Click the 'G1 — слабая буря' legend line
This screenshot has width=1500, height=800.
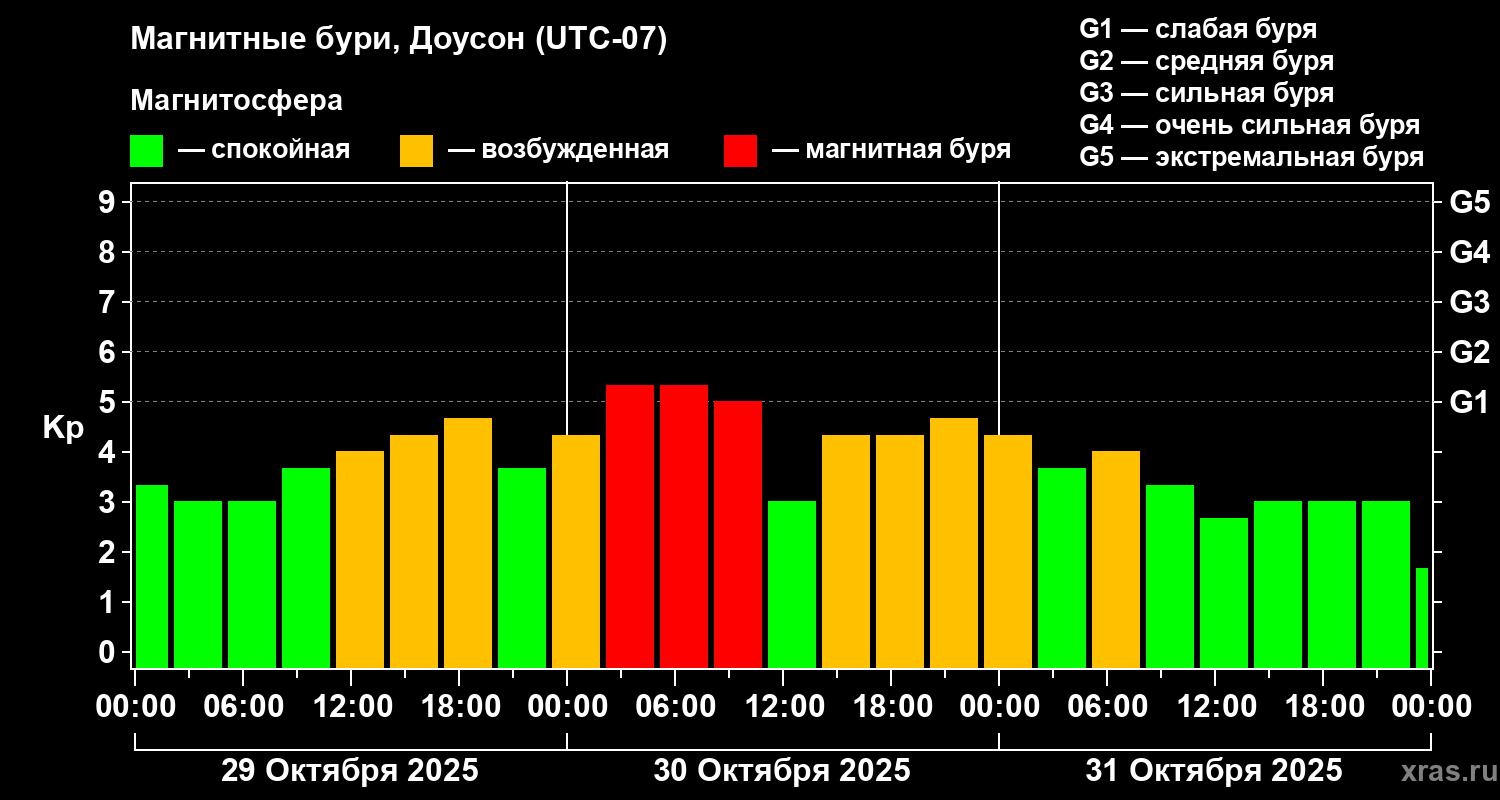pyautogui.click(x=1198, y=29)
